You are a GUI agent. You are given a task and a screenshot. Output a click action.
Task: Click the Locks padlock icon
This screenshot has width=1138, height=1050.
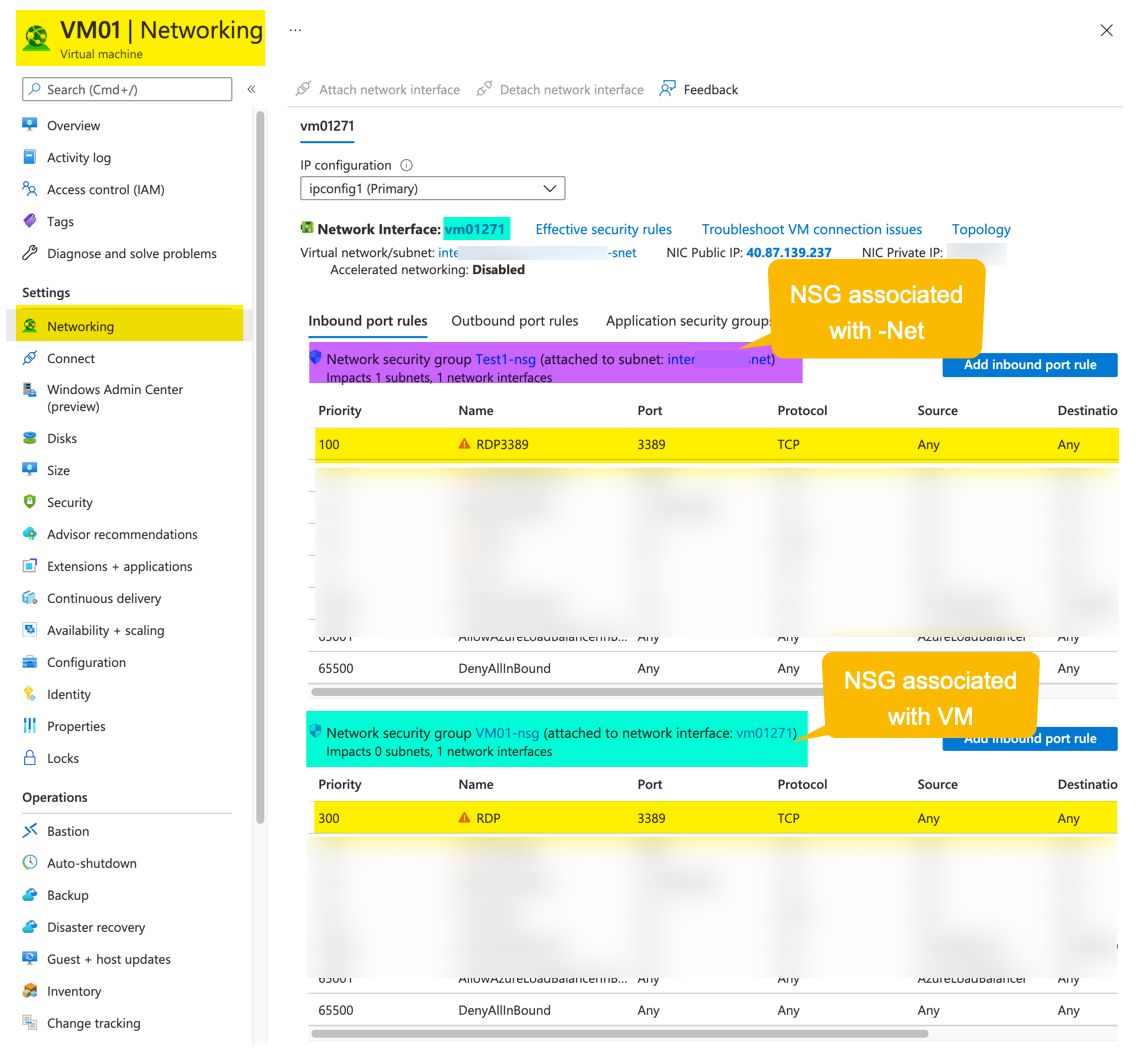[30, 758]
